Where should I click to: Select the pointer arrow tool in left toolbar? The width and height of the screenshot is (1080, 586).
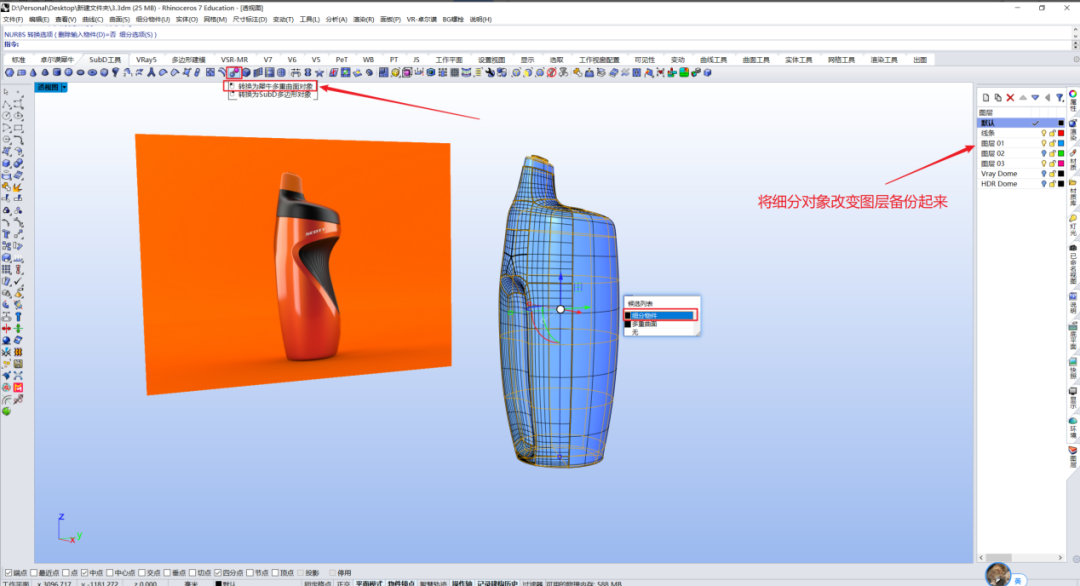(6, 92)
